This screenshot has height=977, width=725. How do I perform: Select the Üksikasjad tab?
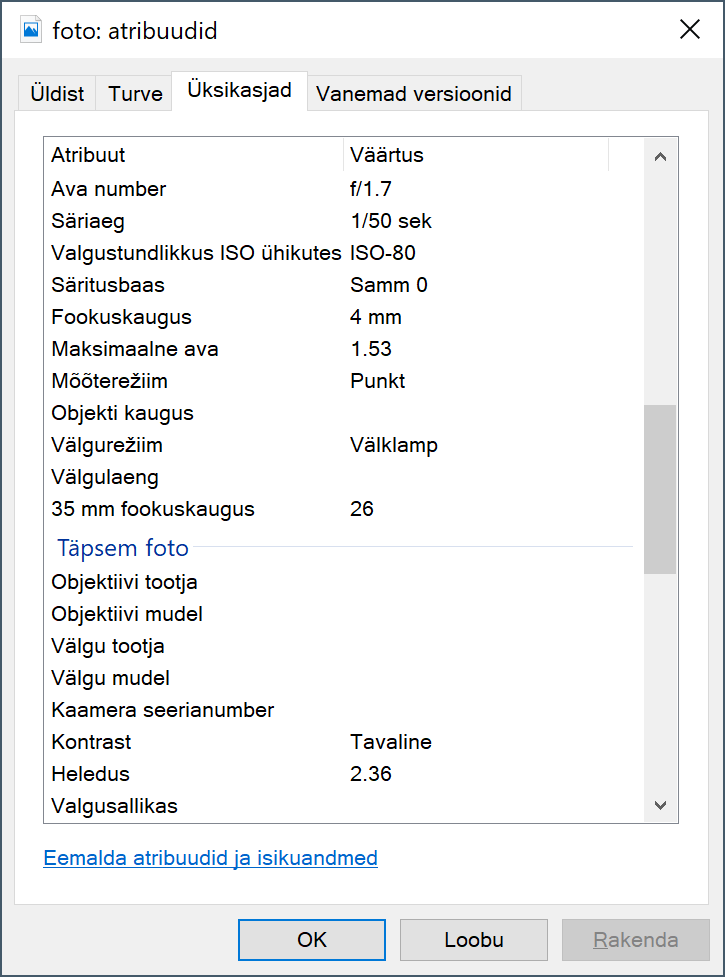[238, 89]
